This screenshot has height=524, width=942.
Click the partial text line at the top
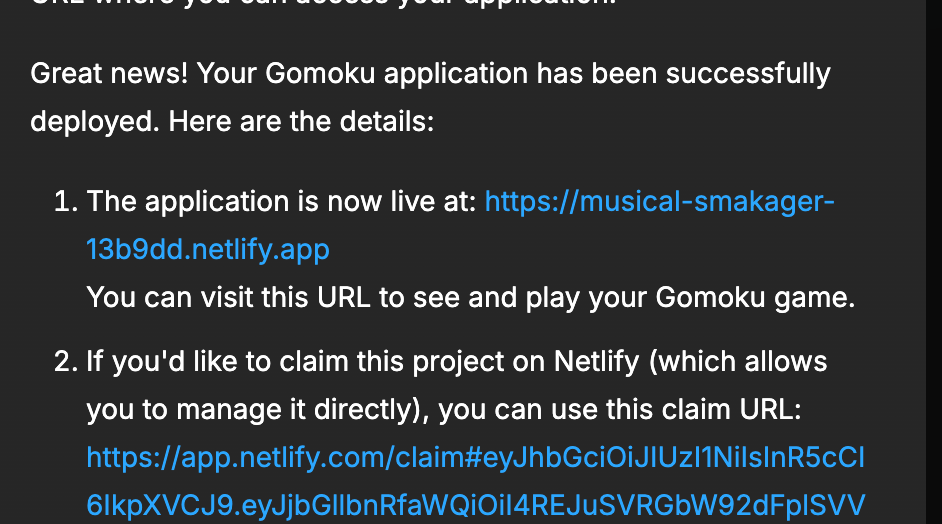pos(330,4)
